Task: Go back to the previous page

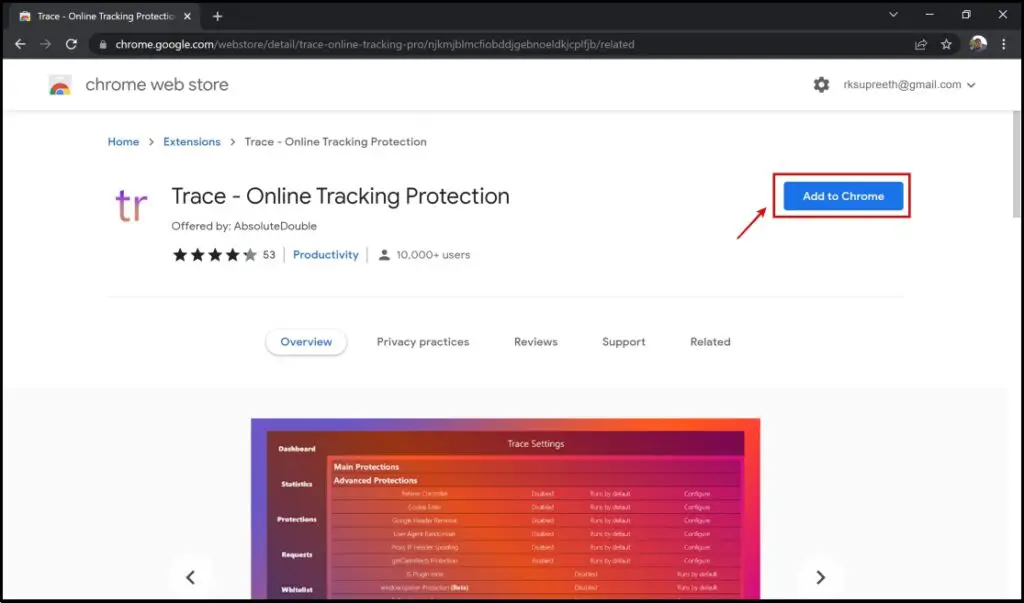Action: [20, 44]
